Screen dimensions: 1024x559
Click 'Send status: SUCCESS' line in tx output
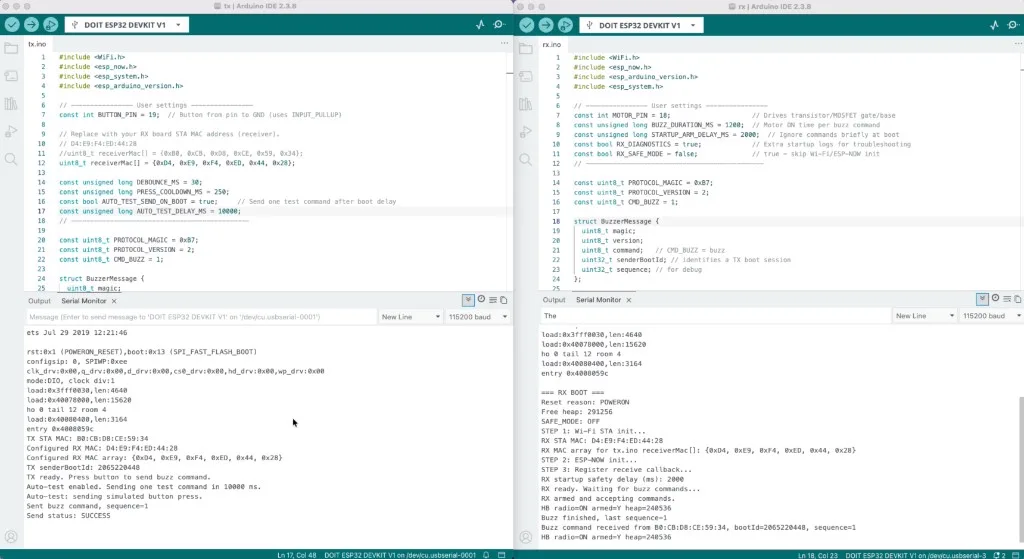pos(69,516)
